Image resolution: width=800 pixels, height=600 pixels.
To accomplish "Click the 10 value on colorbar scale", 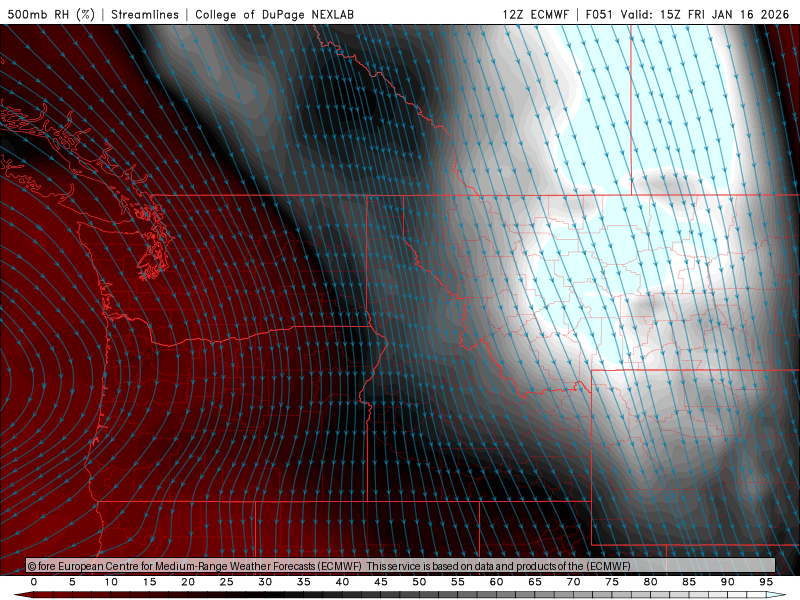I will click(111, 582).
